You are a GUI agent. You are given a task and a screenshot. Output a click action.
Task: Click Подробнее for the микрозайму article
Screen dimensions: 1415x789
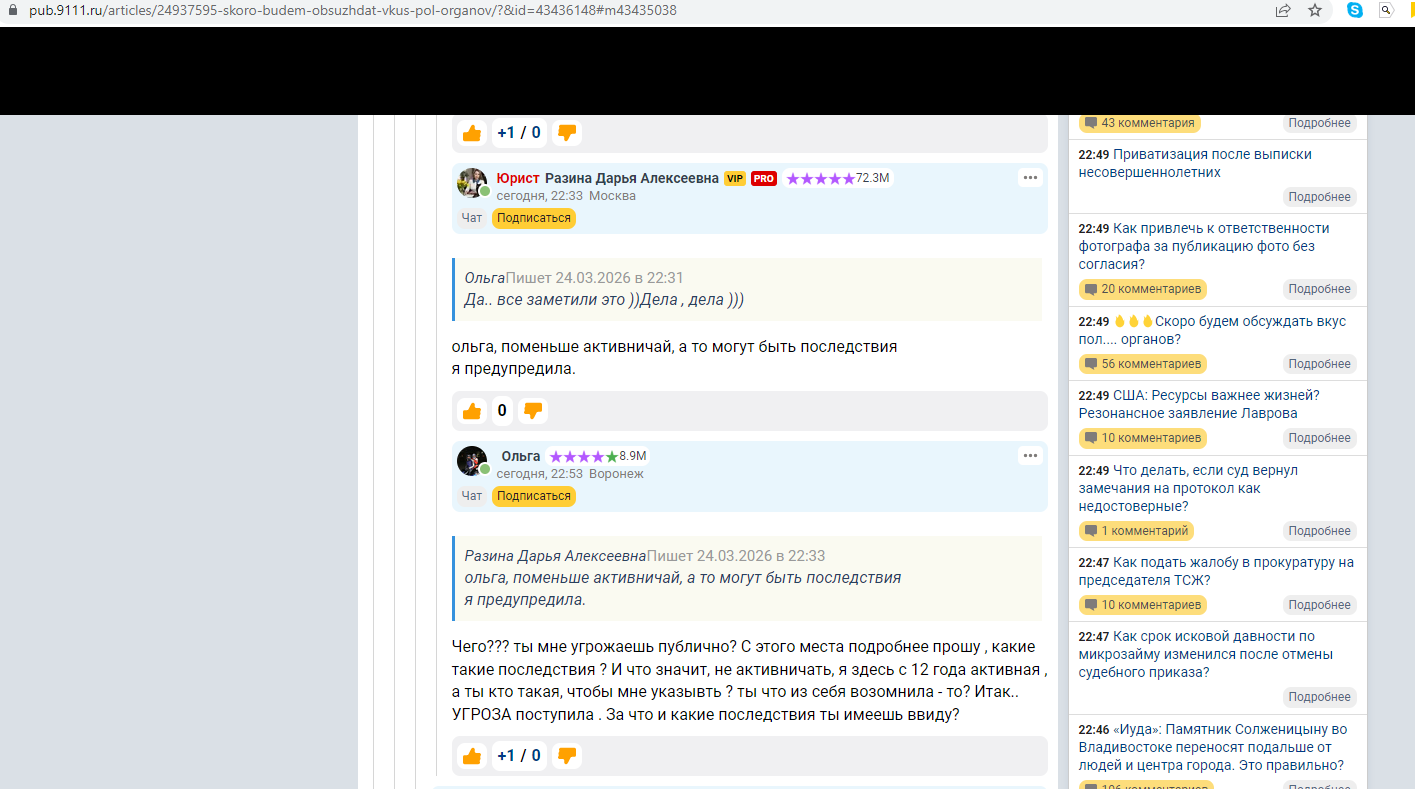click(1320, 697)
